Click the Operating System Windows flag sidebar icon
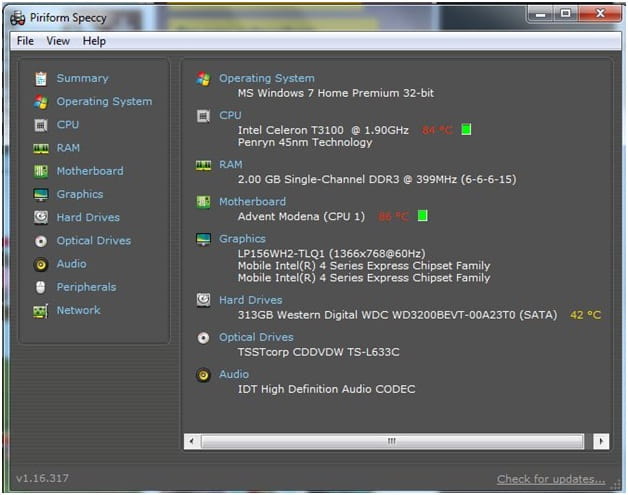The image size is (628, 495). click(x=40, y=102)
